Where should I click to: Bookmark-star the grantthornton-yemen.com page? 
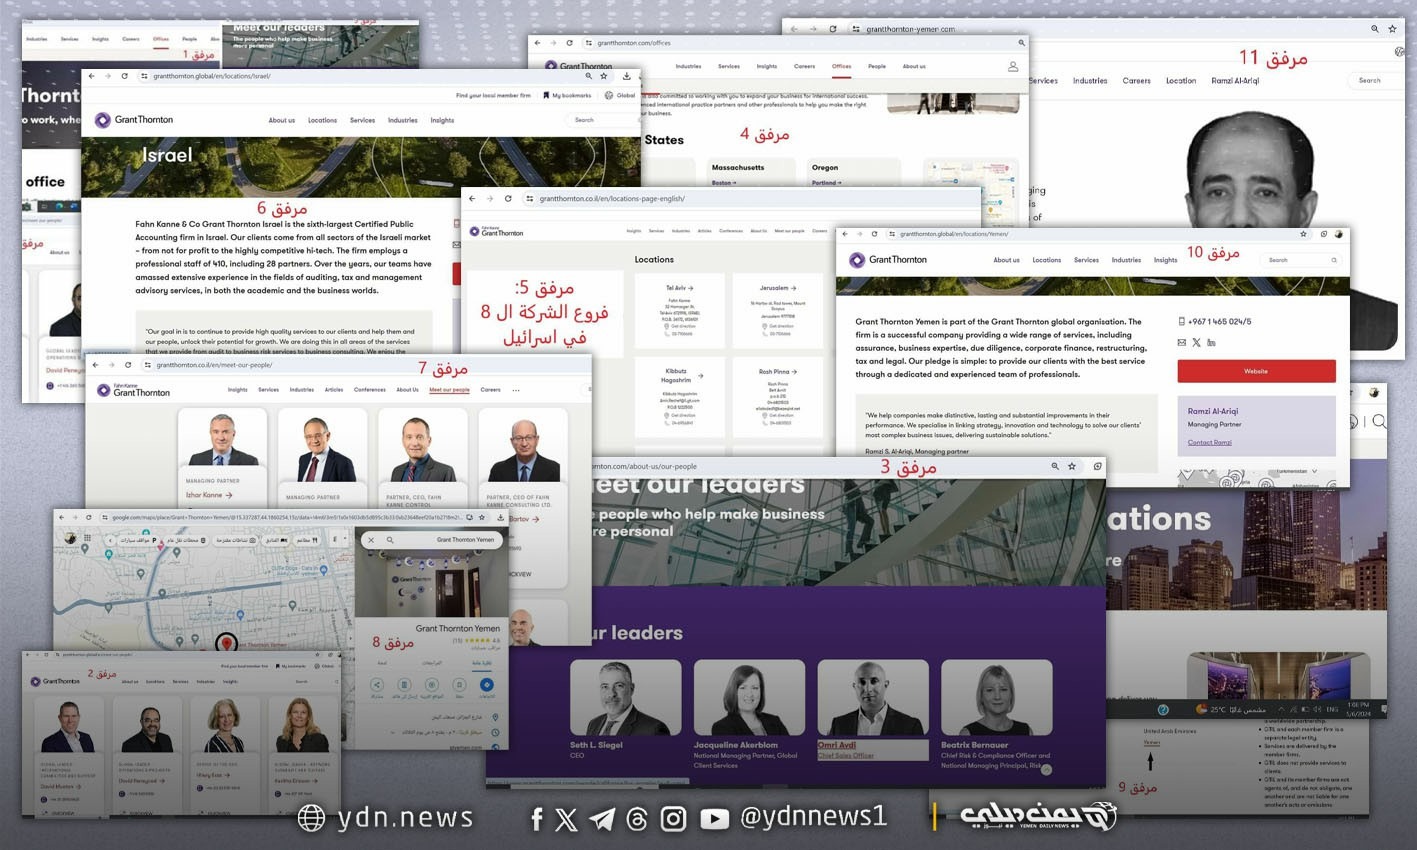(x=1392, y=29)
